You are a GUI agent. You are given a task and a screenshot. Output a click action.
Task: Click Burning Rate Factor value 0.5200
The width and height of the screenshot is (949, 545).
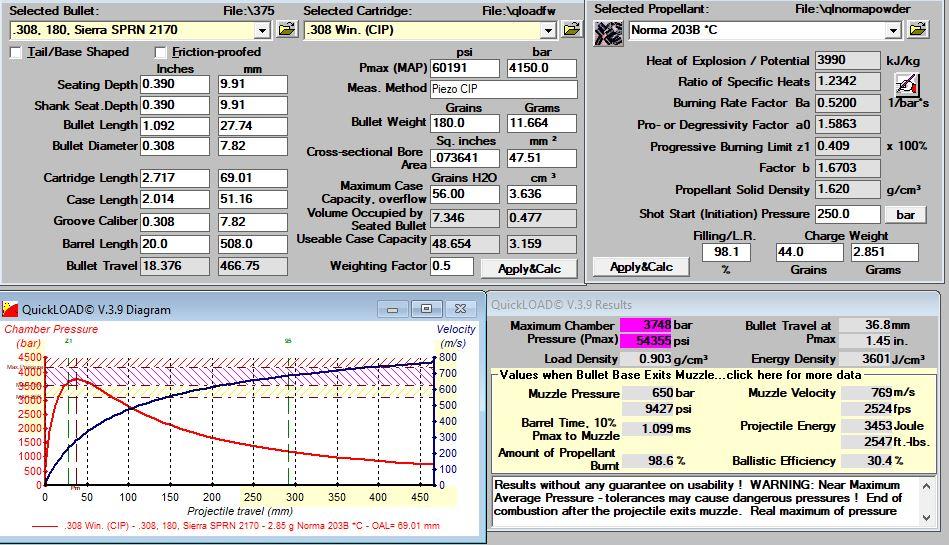848,103
